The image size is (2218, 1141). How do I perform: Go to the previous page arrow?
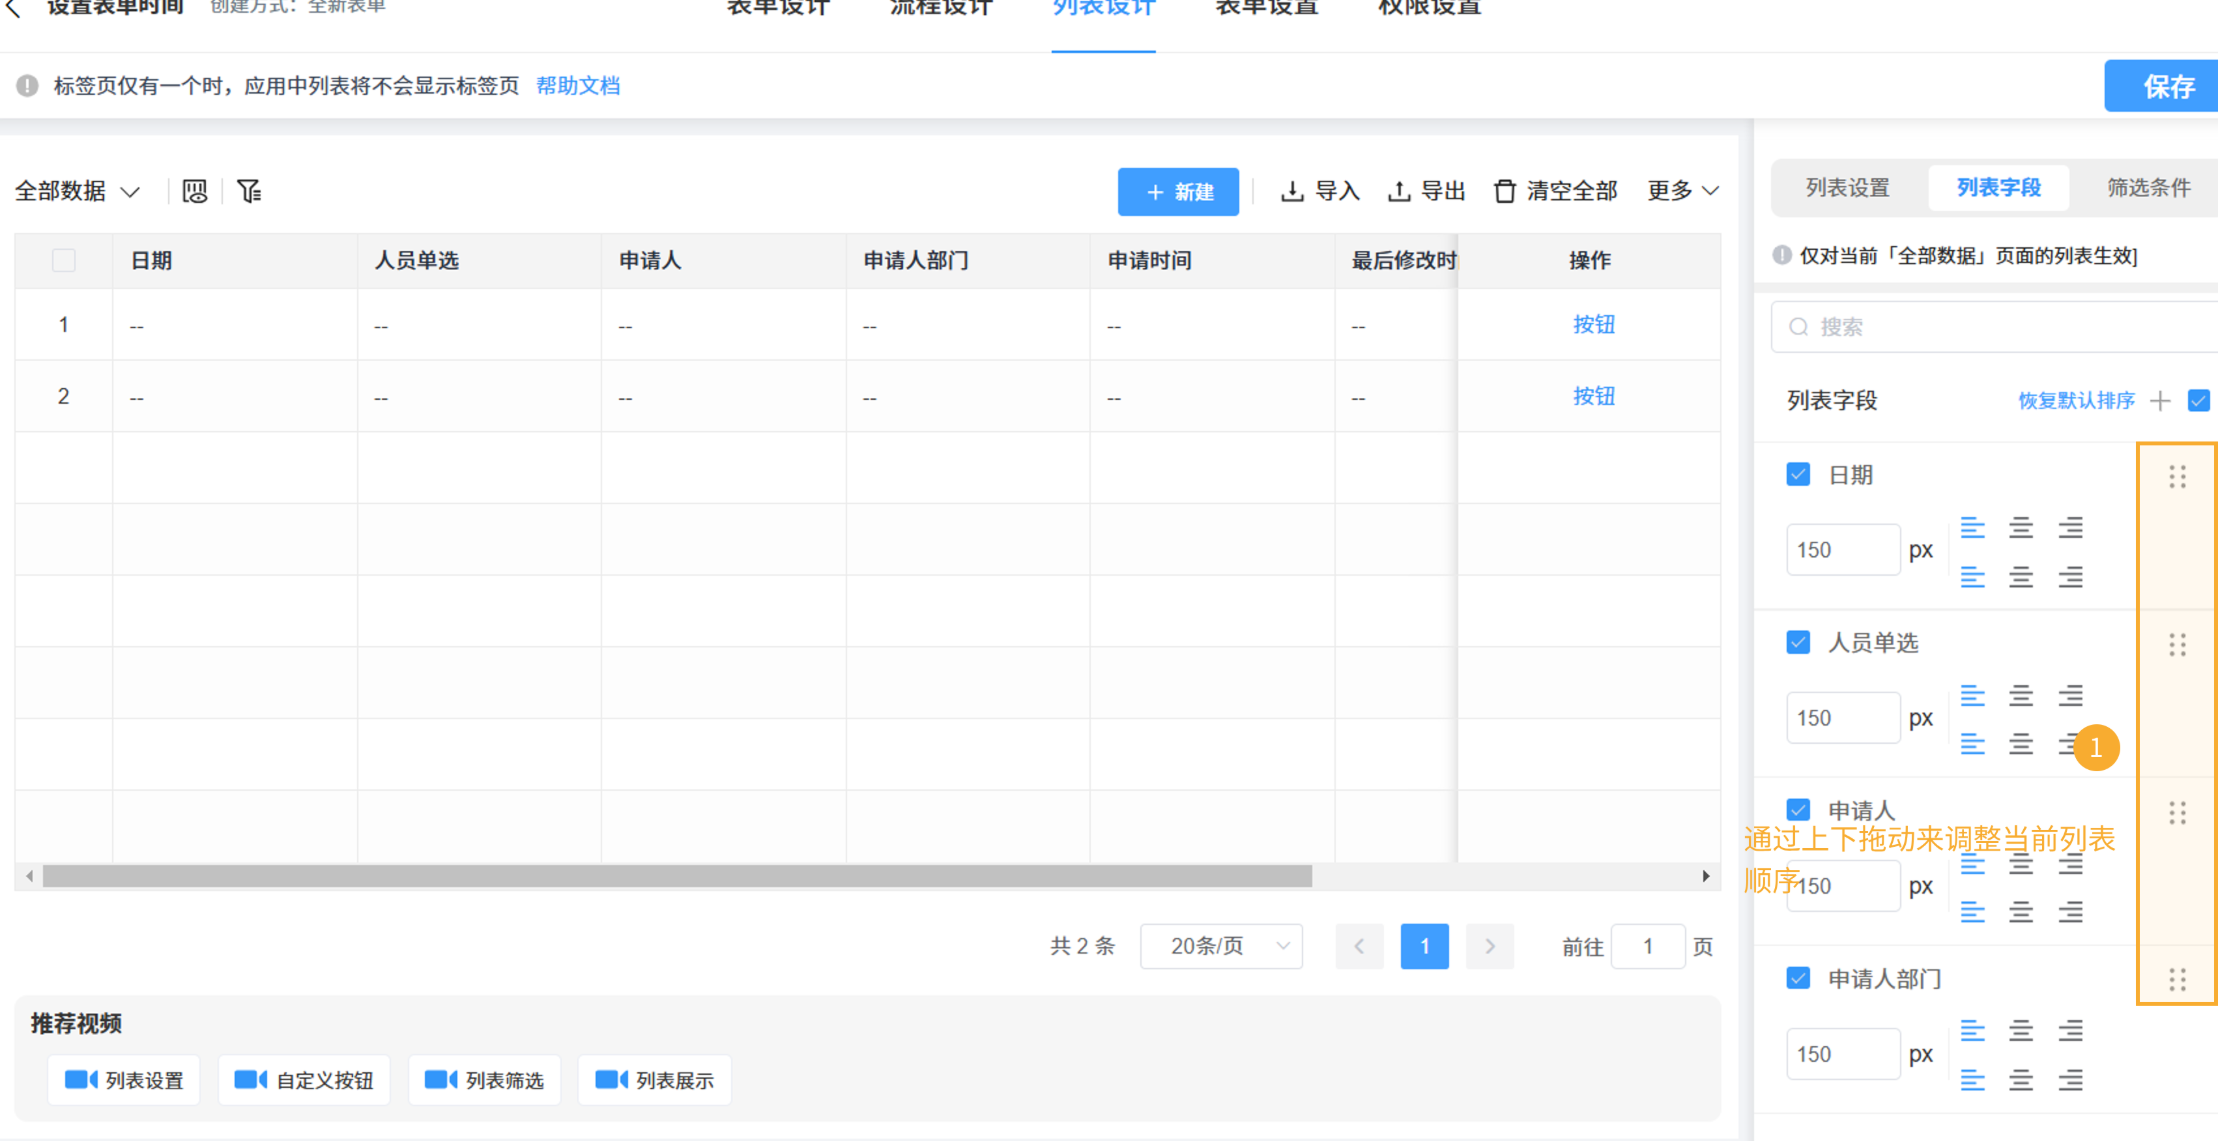(x=1359, y=946)
